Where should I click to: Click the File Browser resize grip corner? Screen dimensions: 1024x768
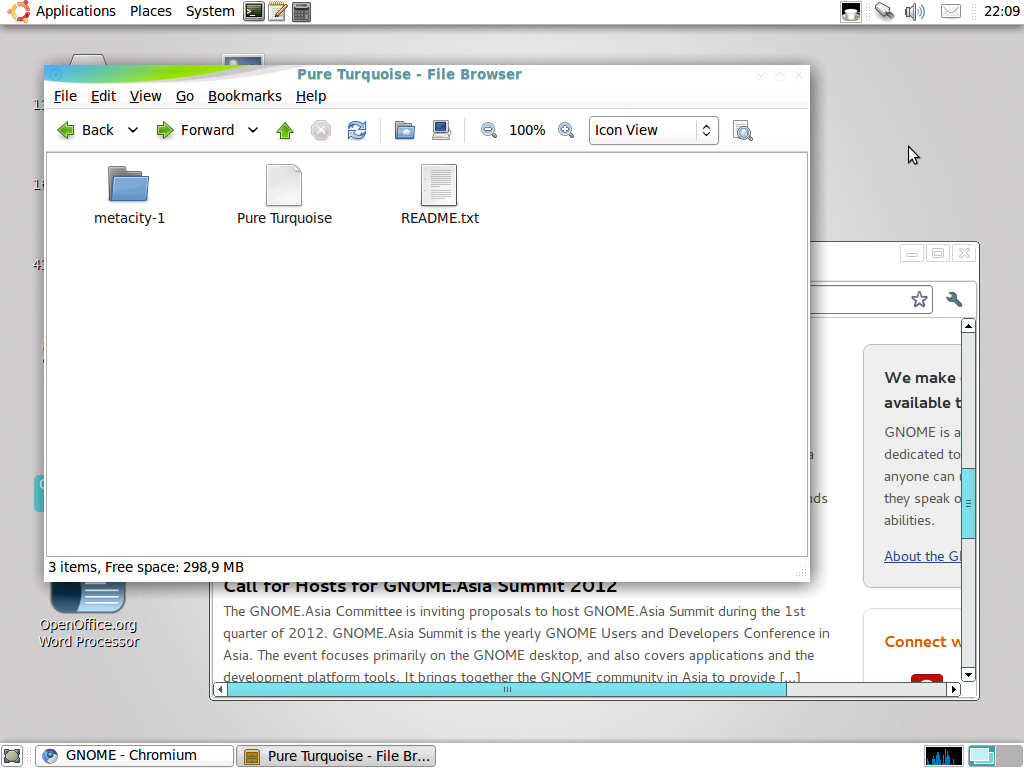[x=801, y=573]
